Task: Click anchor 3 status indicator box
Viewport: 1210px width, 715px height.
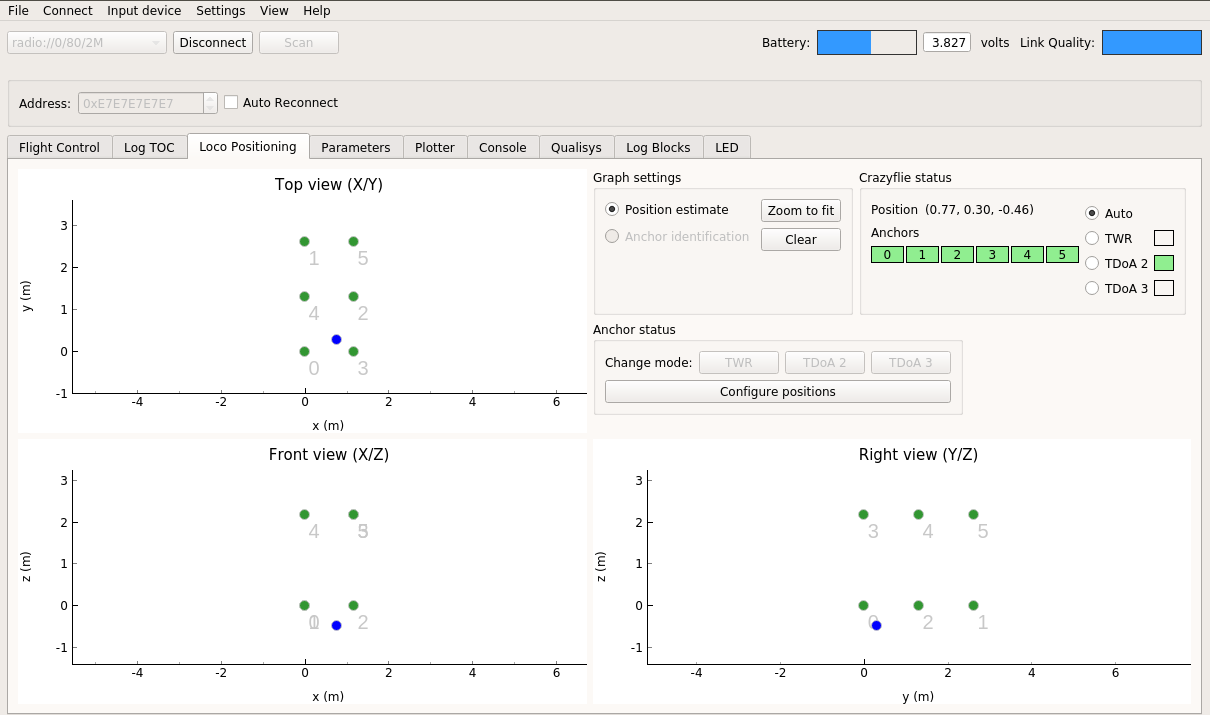Action: coord(992,255)
